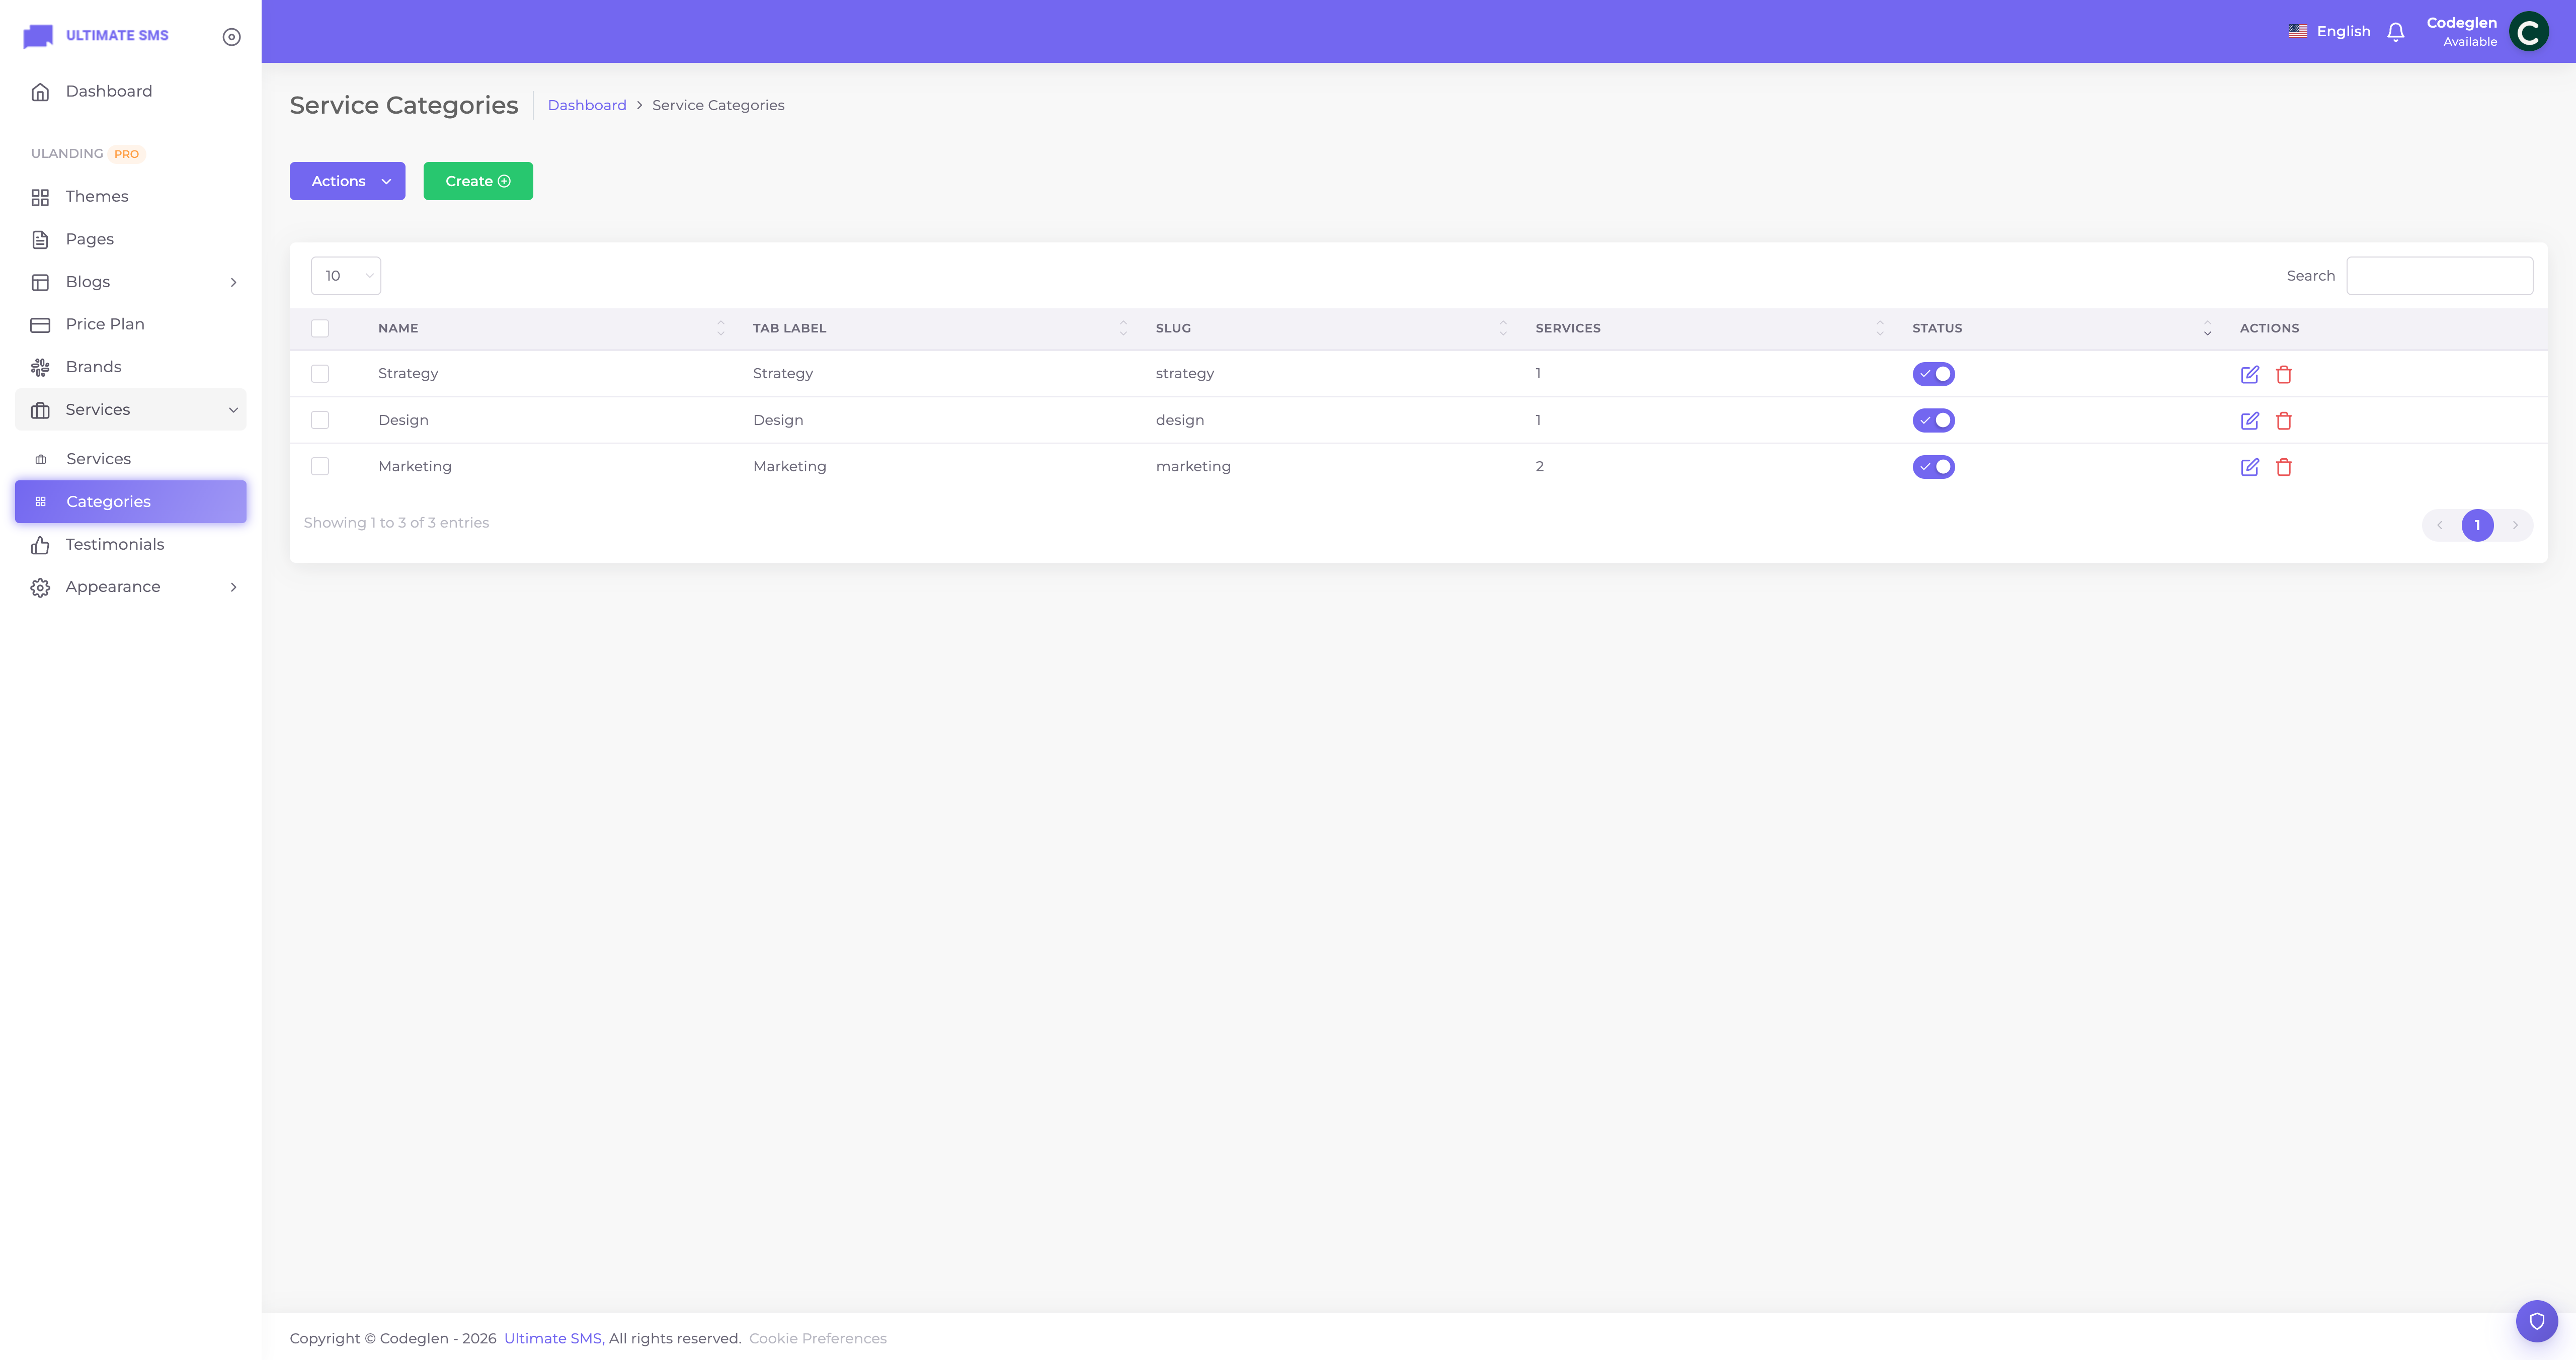Click the strategy slug cell
The image size is (2576, 1360).
[x=1185, y=374]
